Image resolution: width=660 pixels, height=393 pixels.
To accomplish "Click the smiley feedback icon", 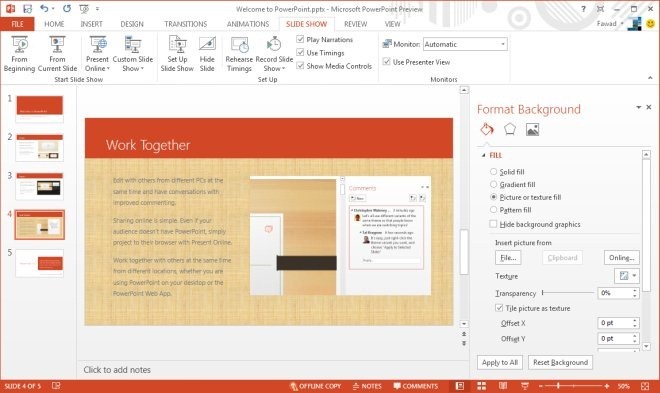I will click(650, 24).
